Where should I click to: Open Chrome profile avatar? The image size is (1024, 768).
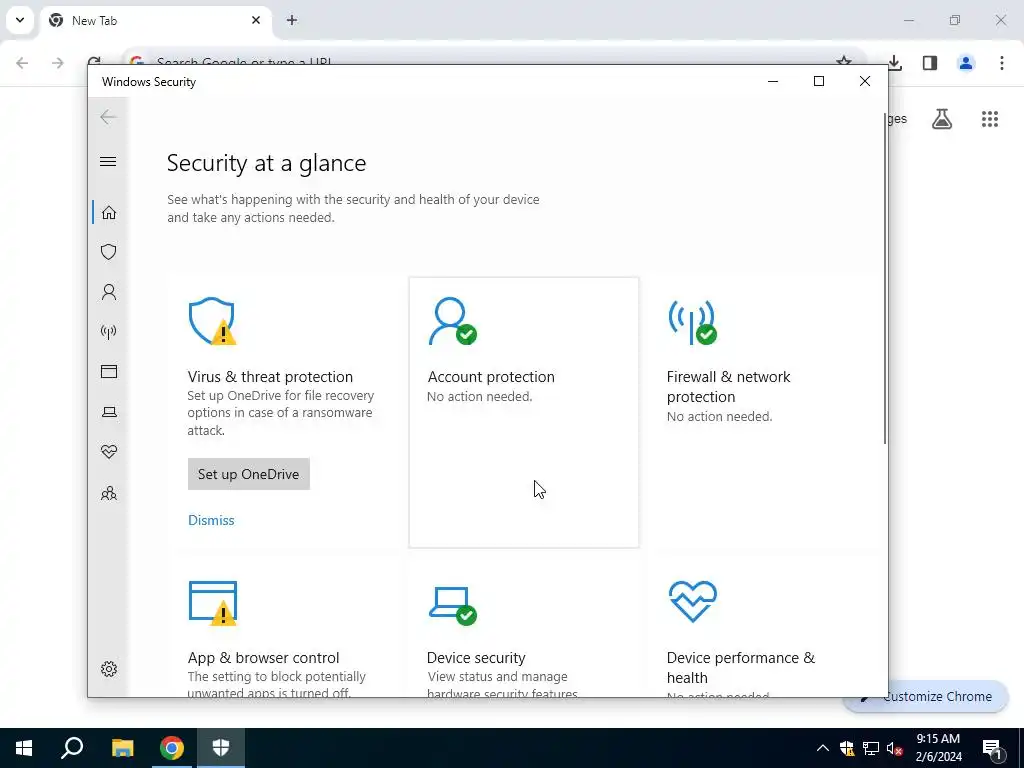click(x=966, y=63)
